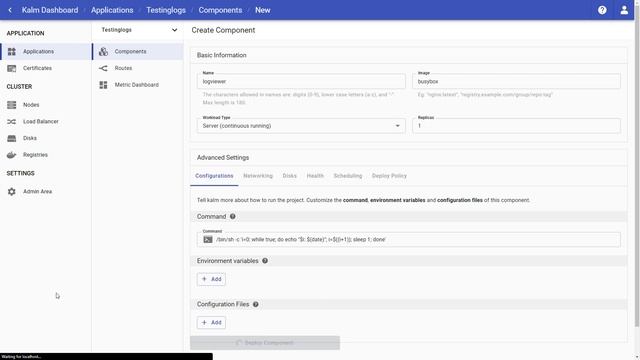Click the Registries docker icon
The width and height of the screenshot is (640, 360).
12,155
